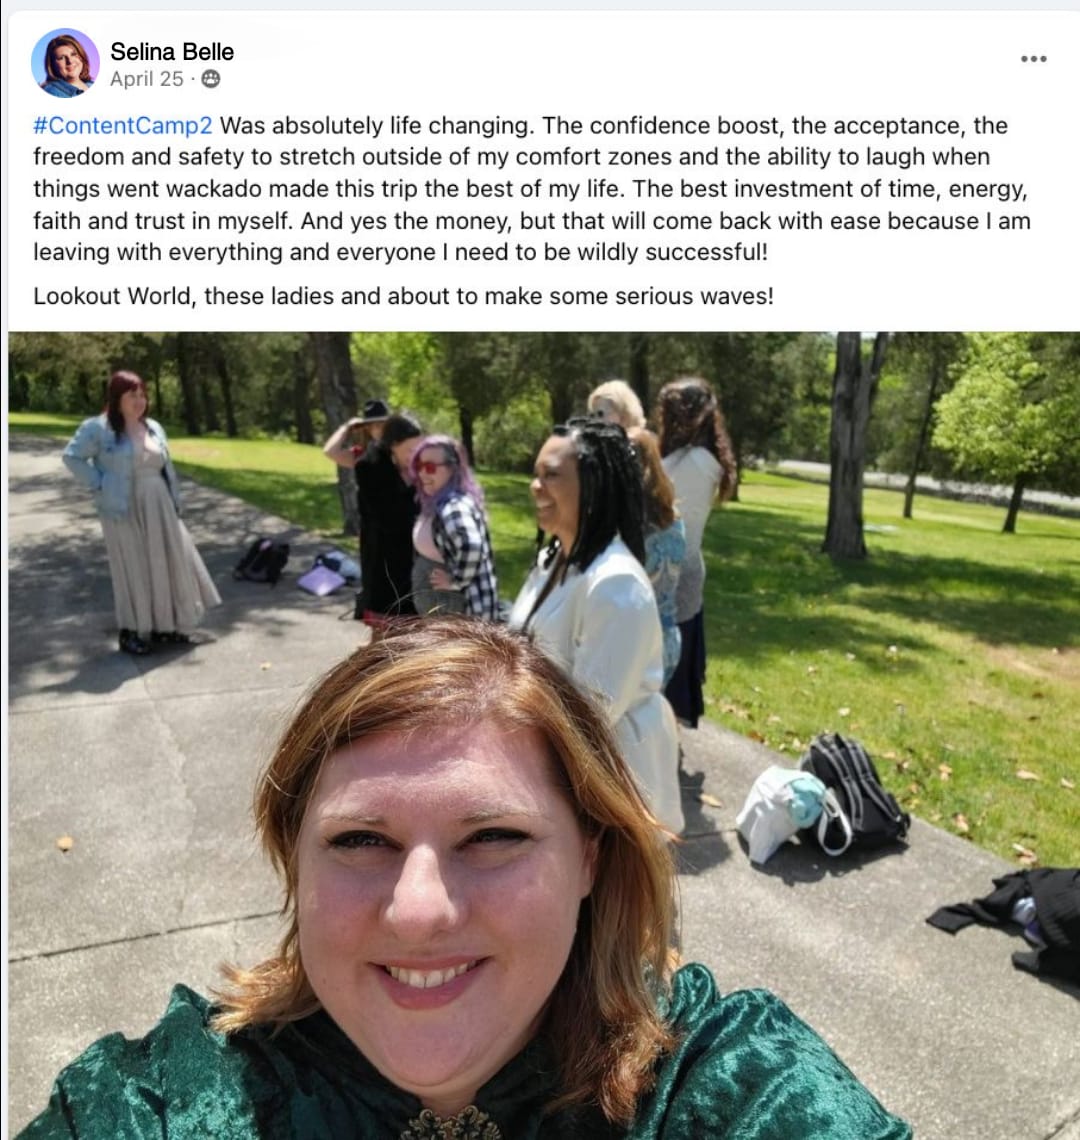Click the lavender bag on the path
This screenshot has width=1080, height=1140.
coord(321,580)
